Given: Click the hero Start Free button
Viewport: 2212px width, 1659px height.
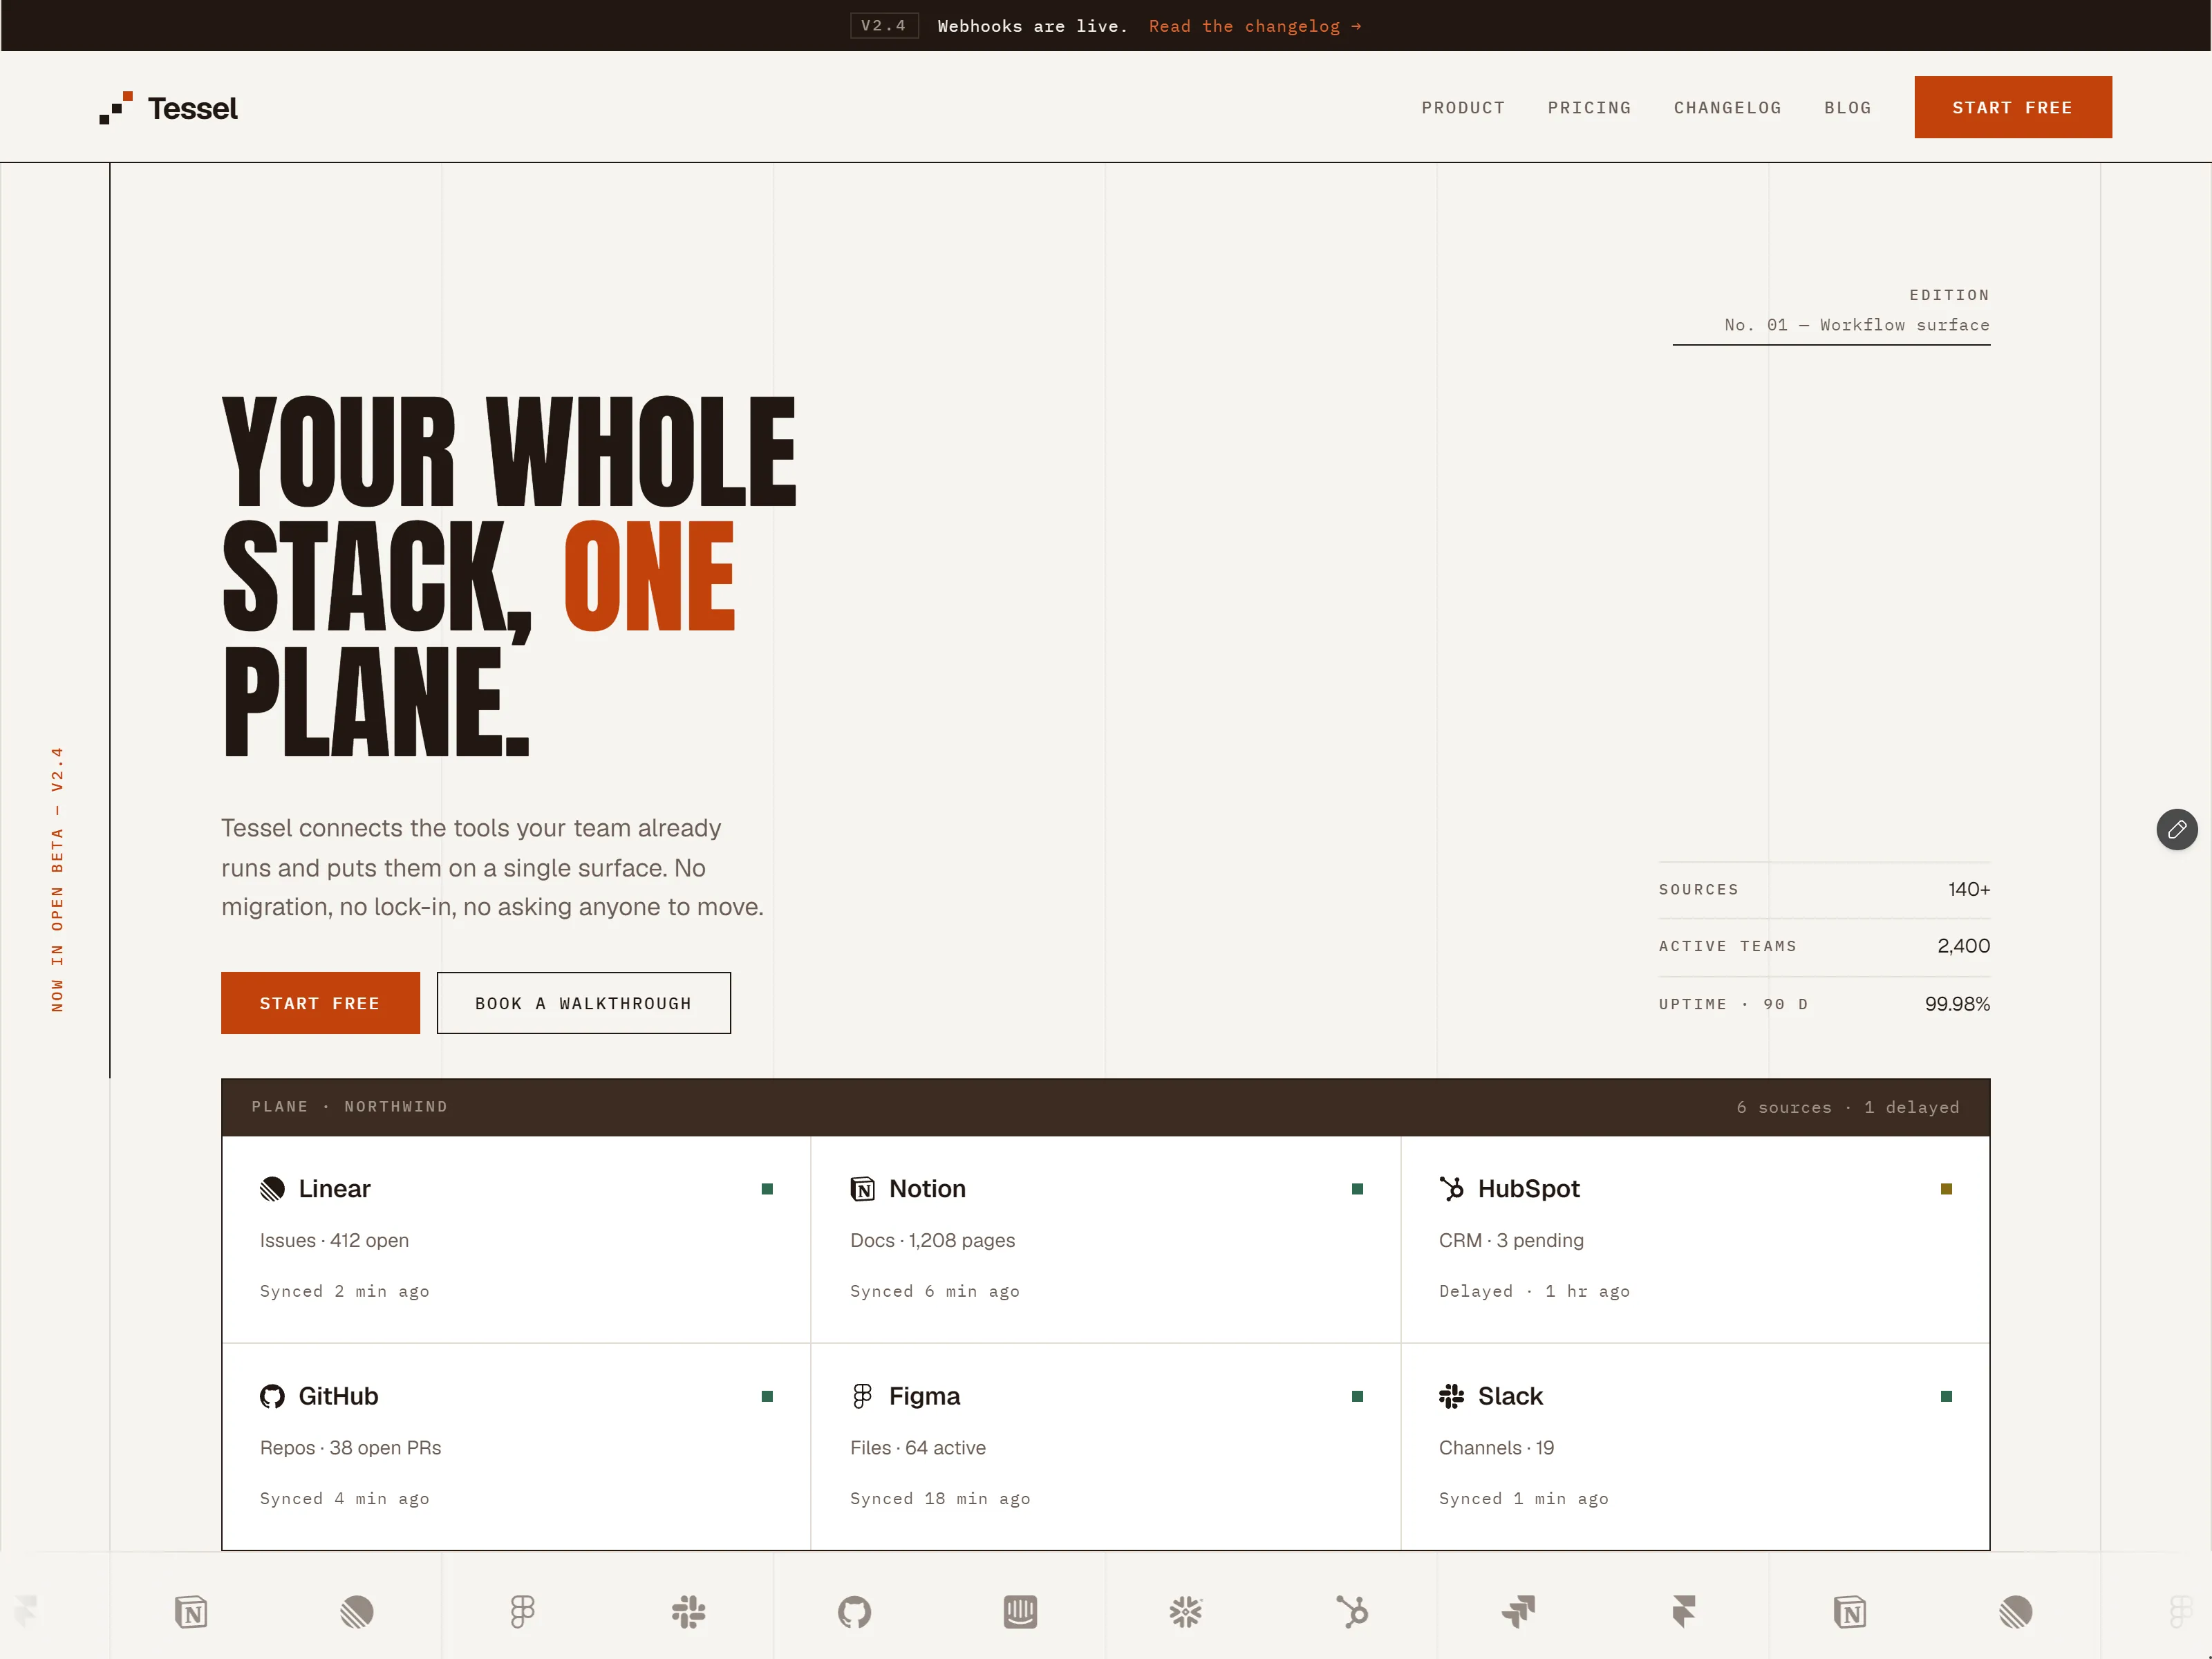Looking at the screenshot, I should click(320, 1003).
